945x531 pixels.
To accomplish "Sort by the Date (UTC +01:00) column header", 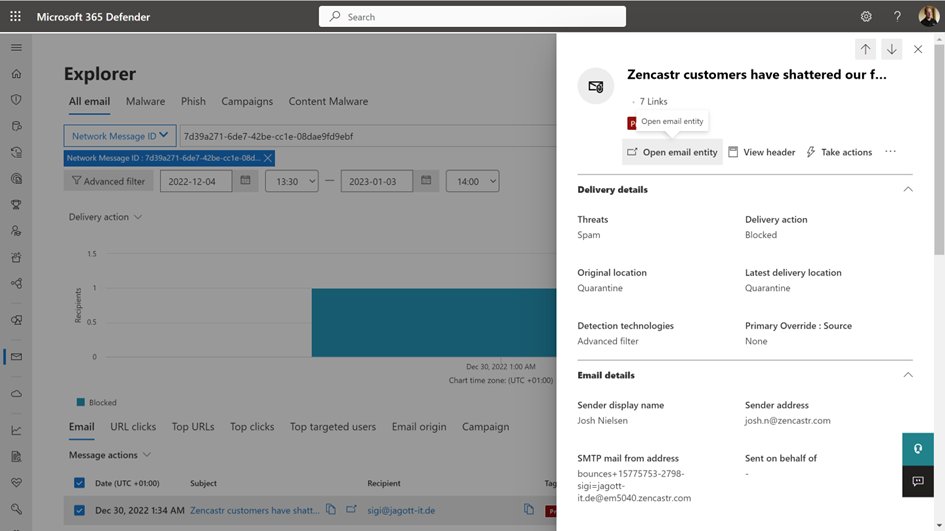I will coord(127,483).
